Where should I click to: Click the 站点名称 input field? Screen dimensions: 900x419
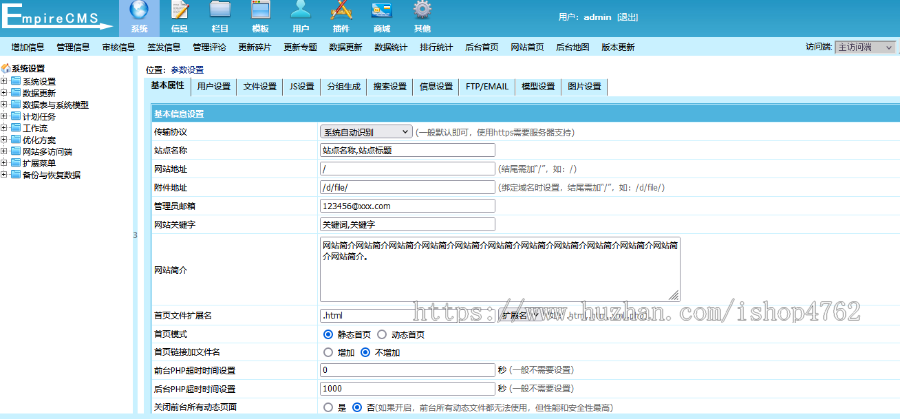407,150
